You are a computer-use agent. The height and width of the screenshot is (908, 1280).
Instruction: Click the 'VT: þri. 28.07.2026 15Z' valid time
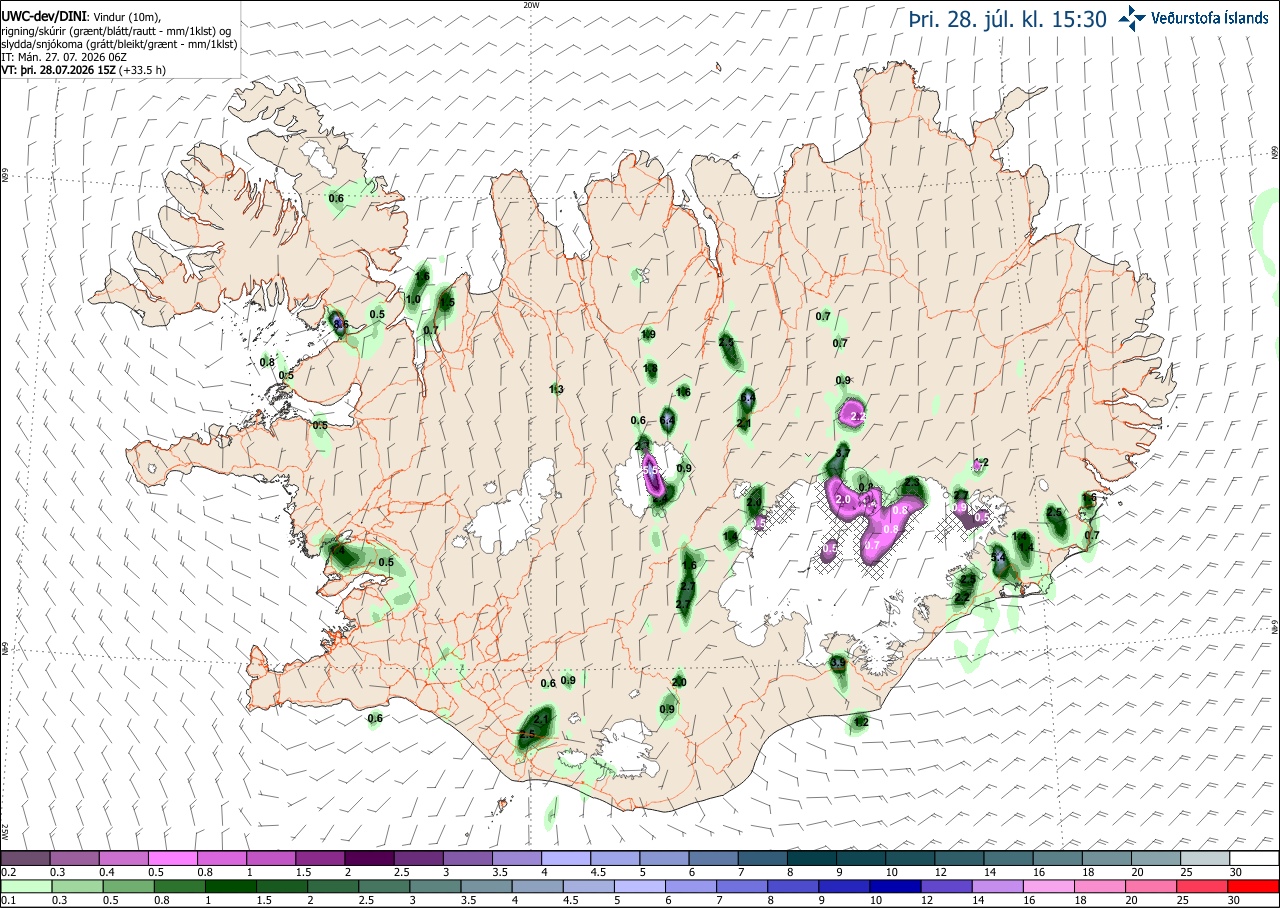click(x=59, y=70)
